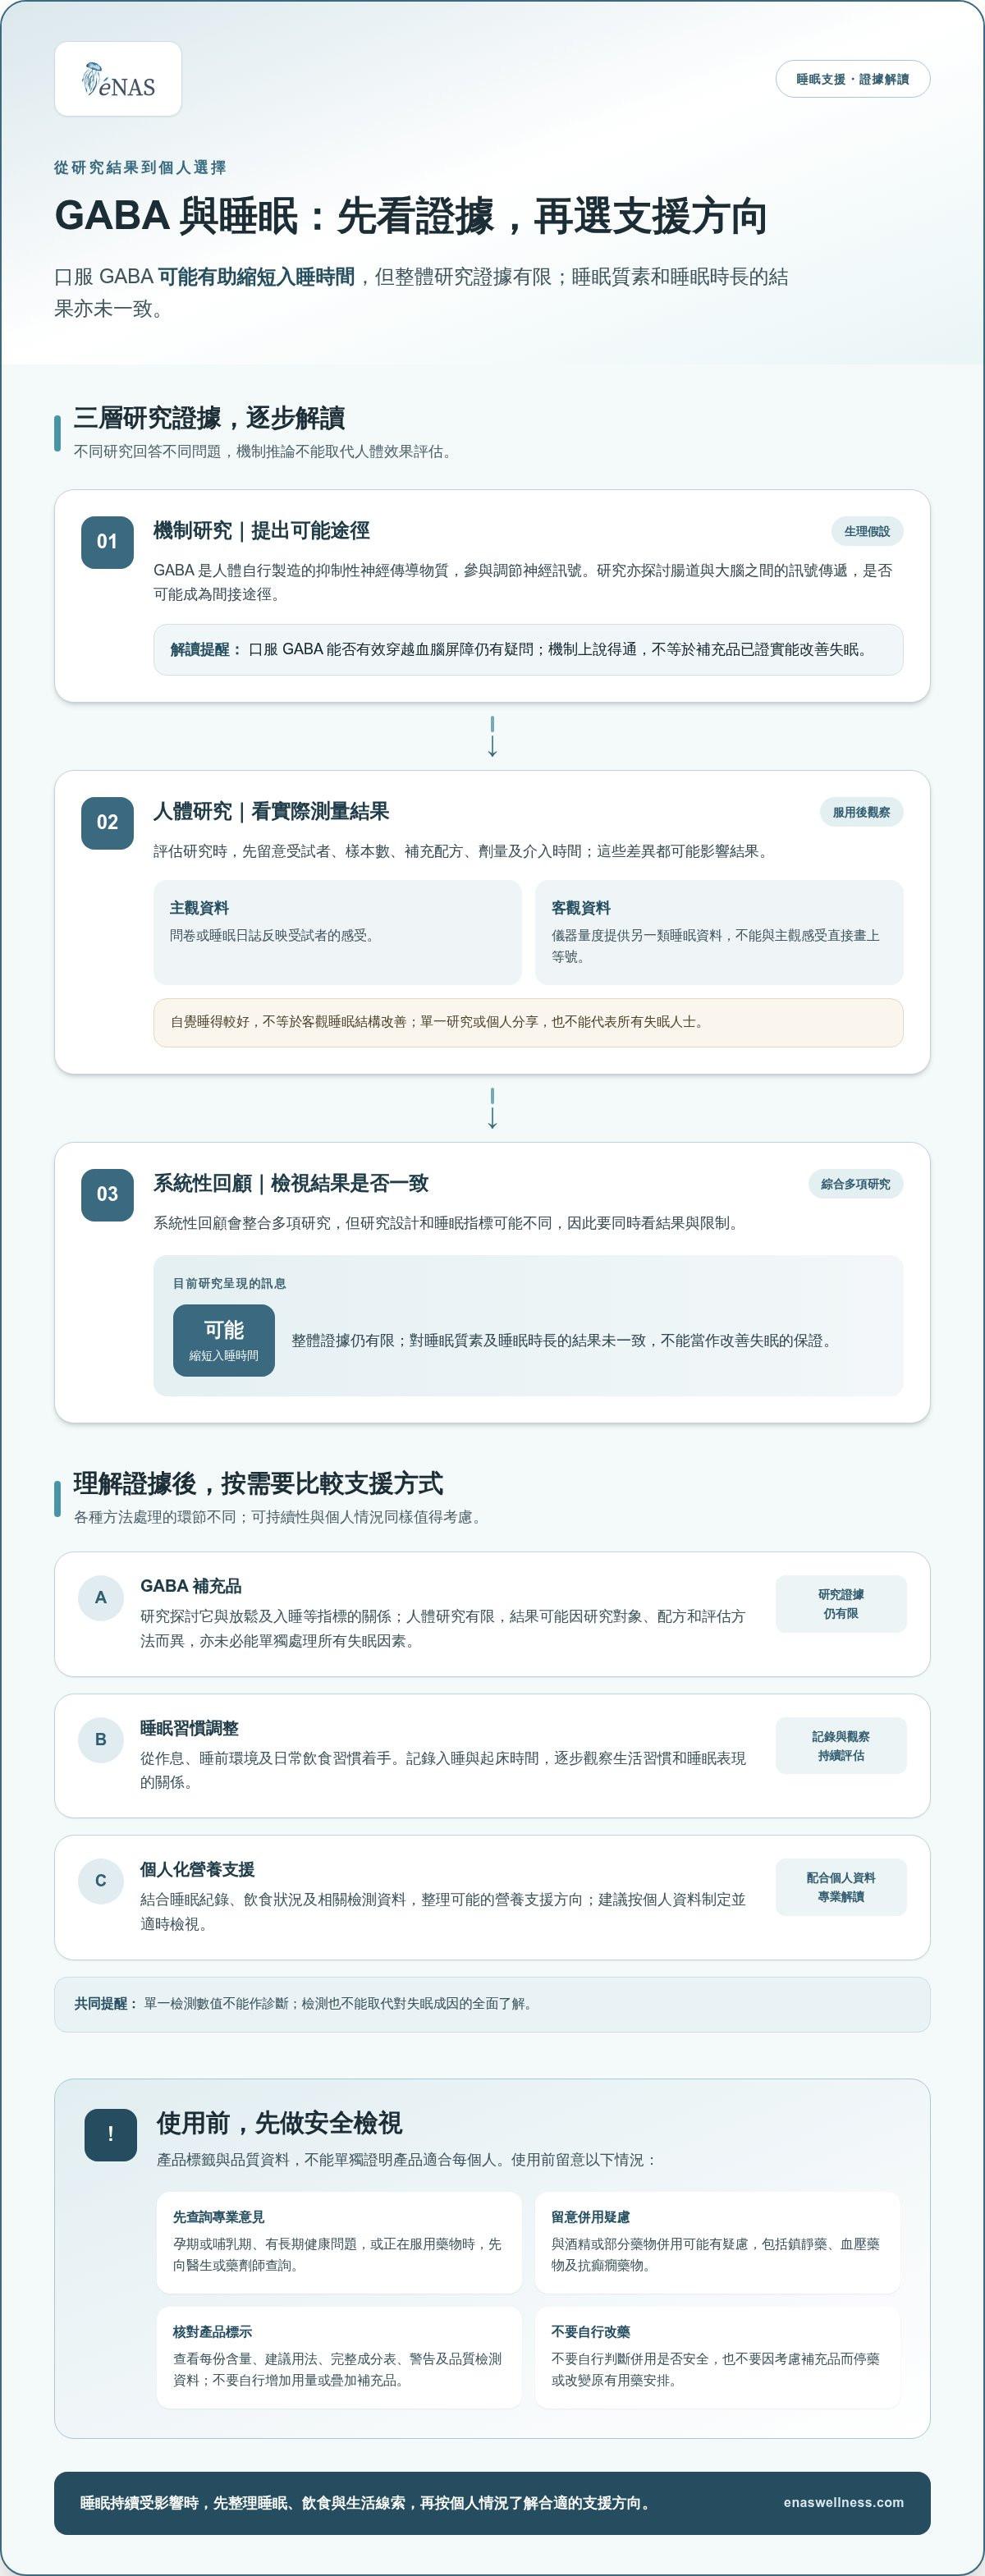Click the 留意併用疑慮 card

[x=718, y=2242]
